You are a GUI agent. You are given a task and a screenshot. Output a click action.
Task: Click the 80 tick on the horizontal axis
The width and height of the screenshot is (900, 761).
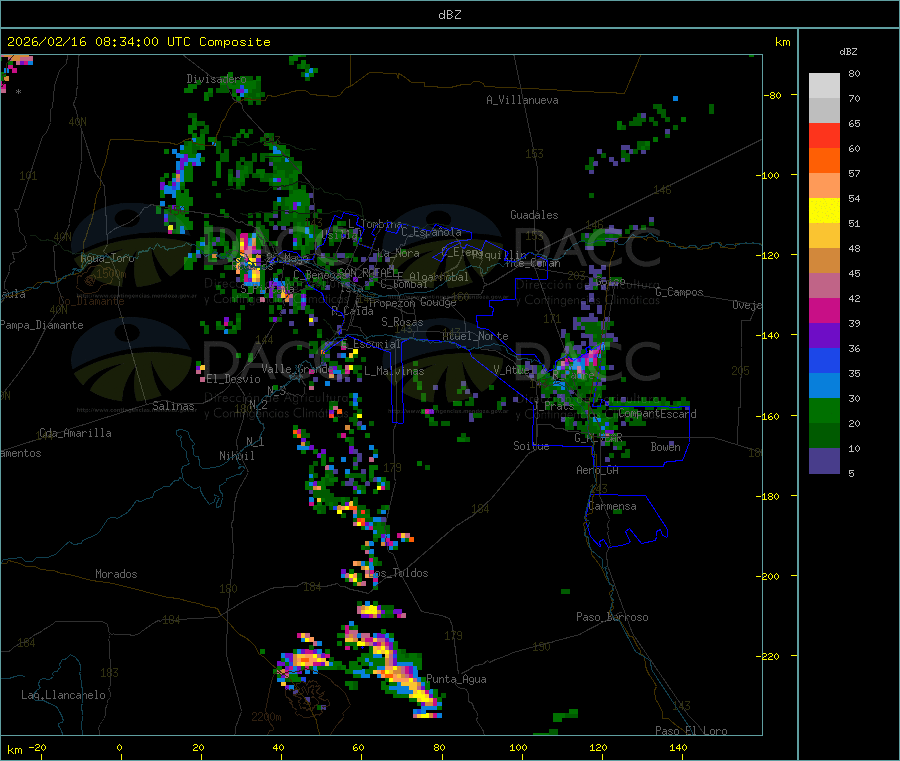[x=439, y=747]
